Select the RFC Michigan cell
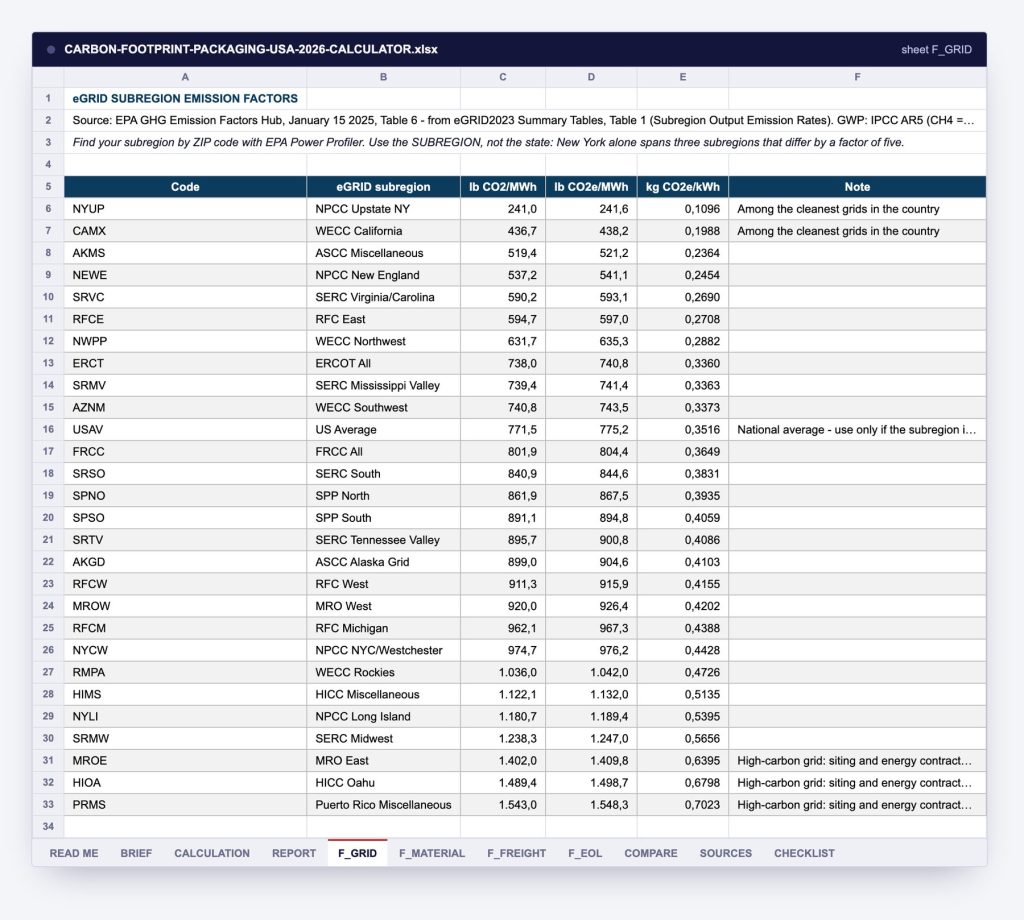Screen dimensions: 1024x920 [383, 628]
